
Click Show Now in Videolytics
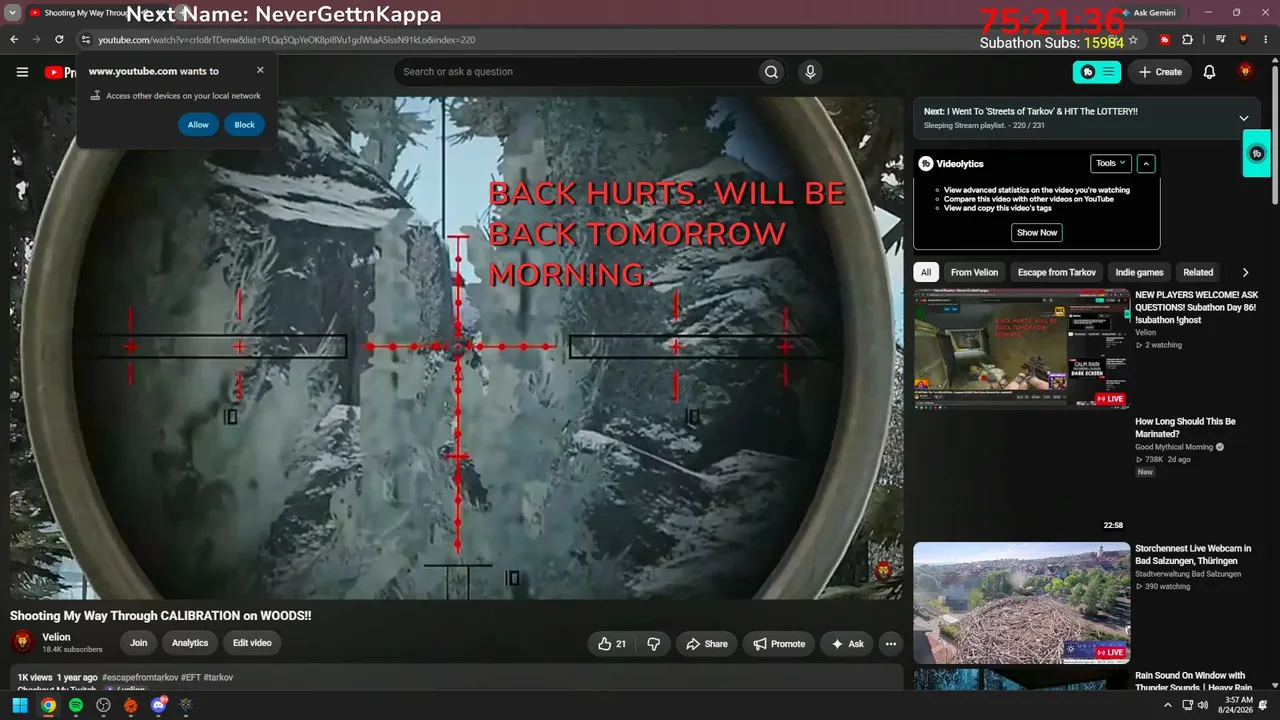click(x=1036, y=233)
